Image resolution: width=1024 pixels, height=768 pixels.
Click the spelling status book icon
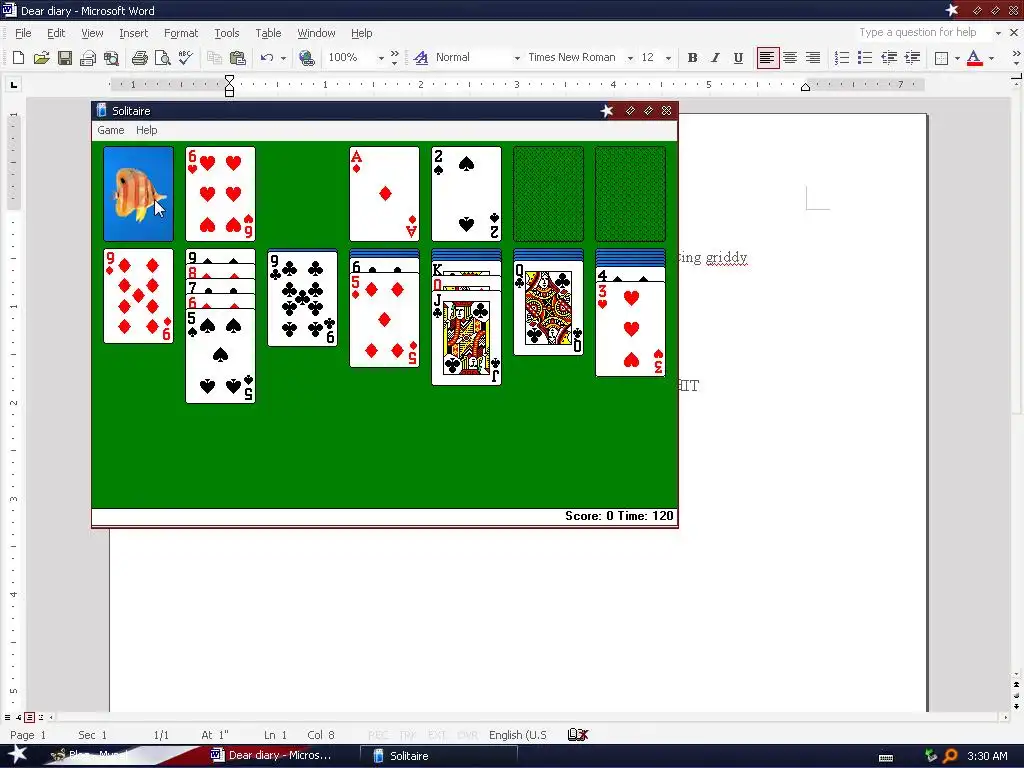coord(578,735)
